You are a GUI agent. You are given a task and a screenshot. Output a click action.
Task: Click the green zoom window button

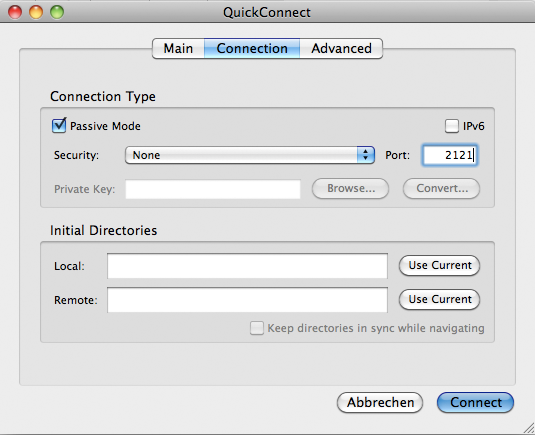(57, 12)
